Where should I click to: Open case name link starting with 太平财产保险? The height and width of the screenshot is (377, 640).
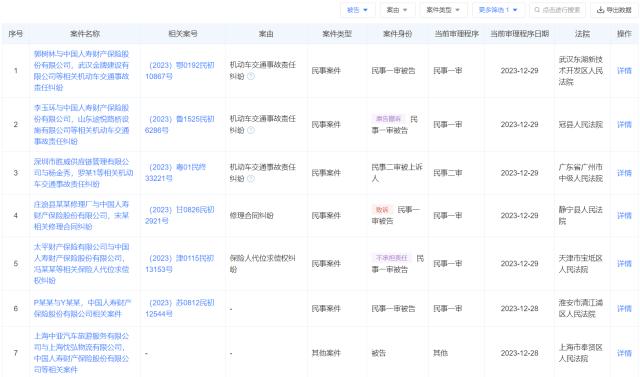click(x=82, y=264)
